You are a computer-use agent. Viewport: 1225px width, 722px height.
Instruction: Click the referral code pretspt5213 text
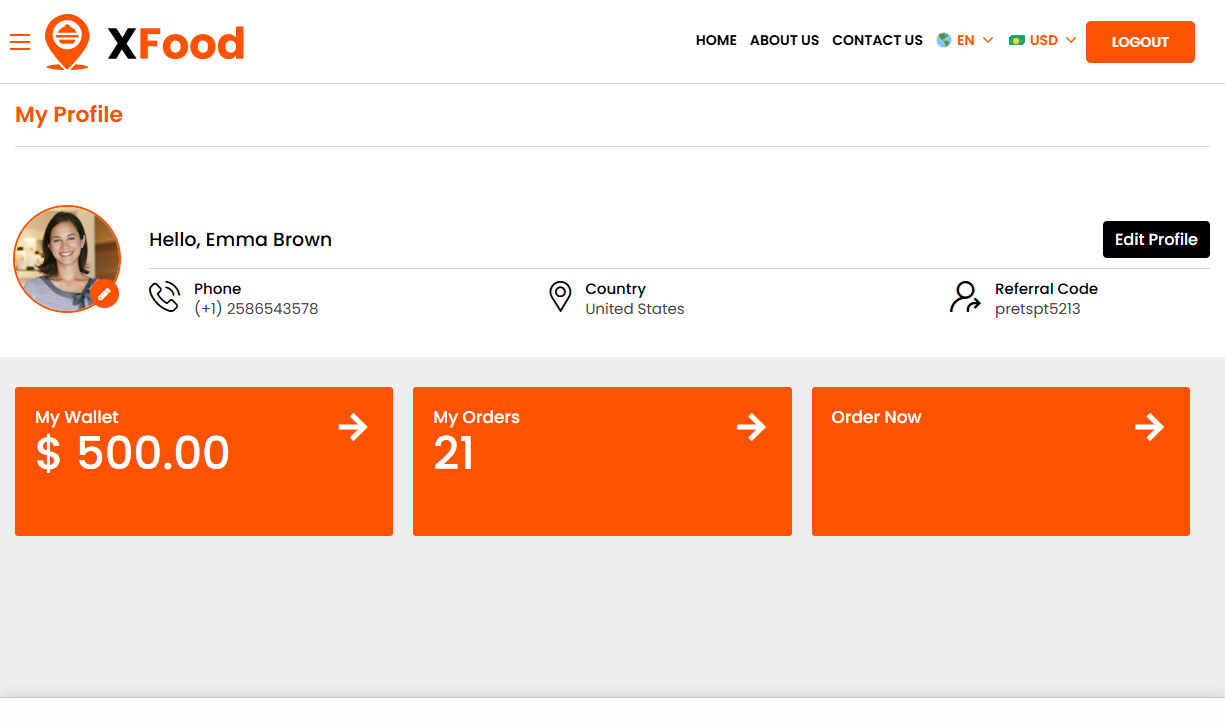(1037, 309)
